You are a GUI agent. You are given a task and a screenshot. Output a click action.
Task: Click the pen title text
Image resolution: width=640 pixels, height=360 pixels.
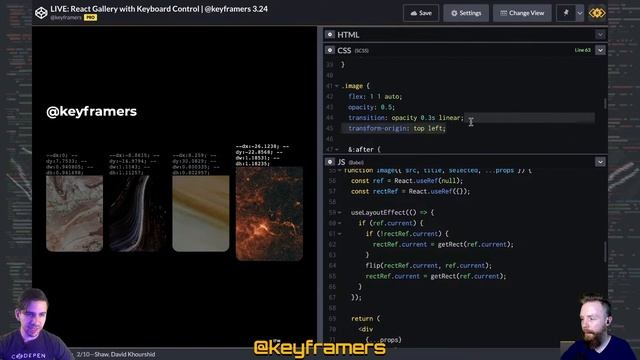pos(159,9)
